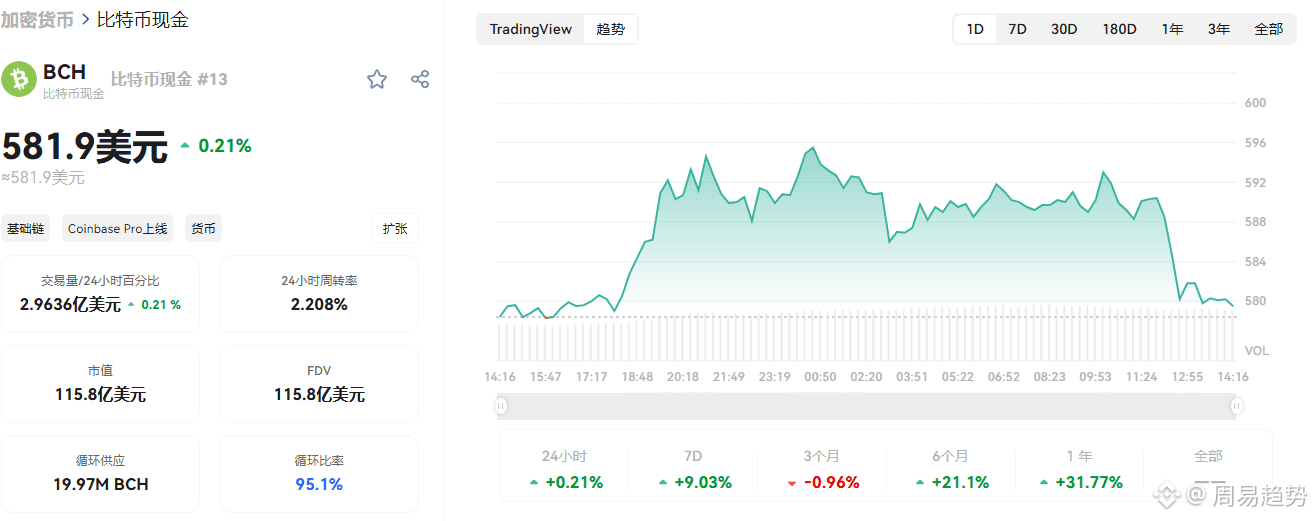Click the star favorite icon
This screenshot has height=521, width=1315.
(377, 79)
